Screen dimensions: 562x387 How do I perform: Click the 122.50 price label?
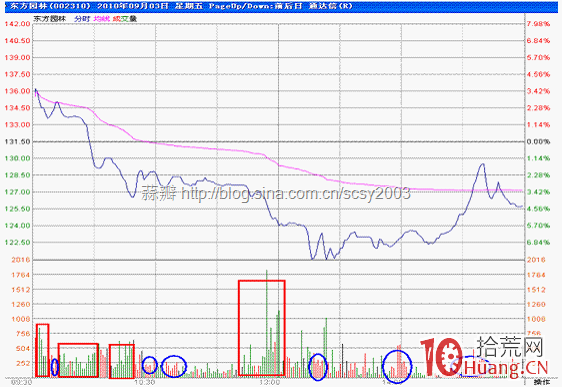coord(17,243)
